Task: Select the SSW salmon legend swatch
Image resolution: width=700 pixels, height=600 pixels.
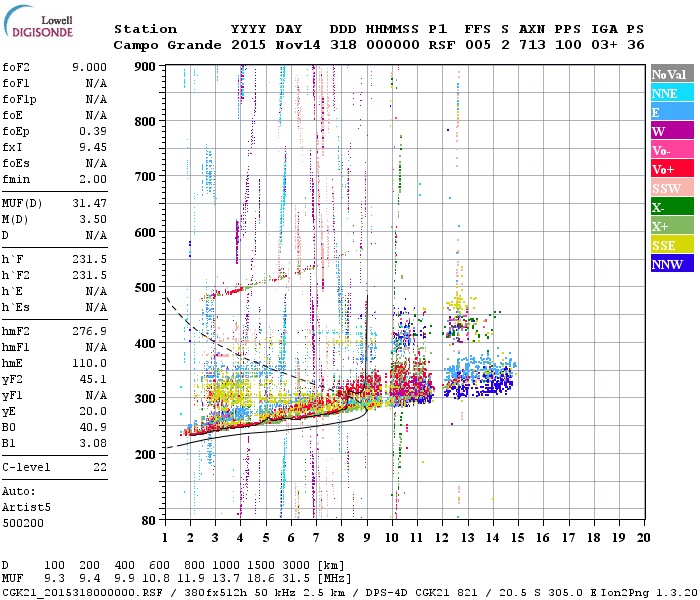Action: tap(672, 188)
